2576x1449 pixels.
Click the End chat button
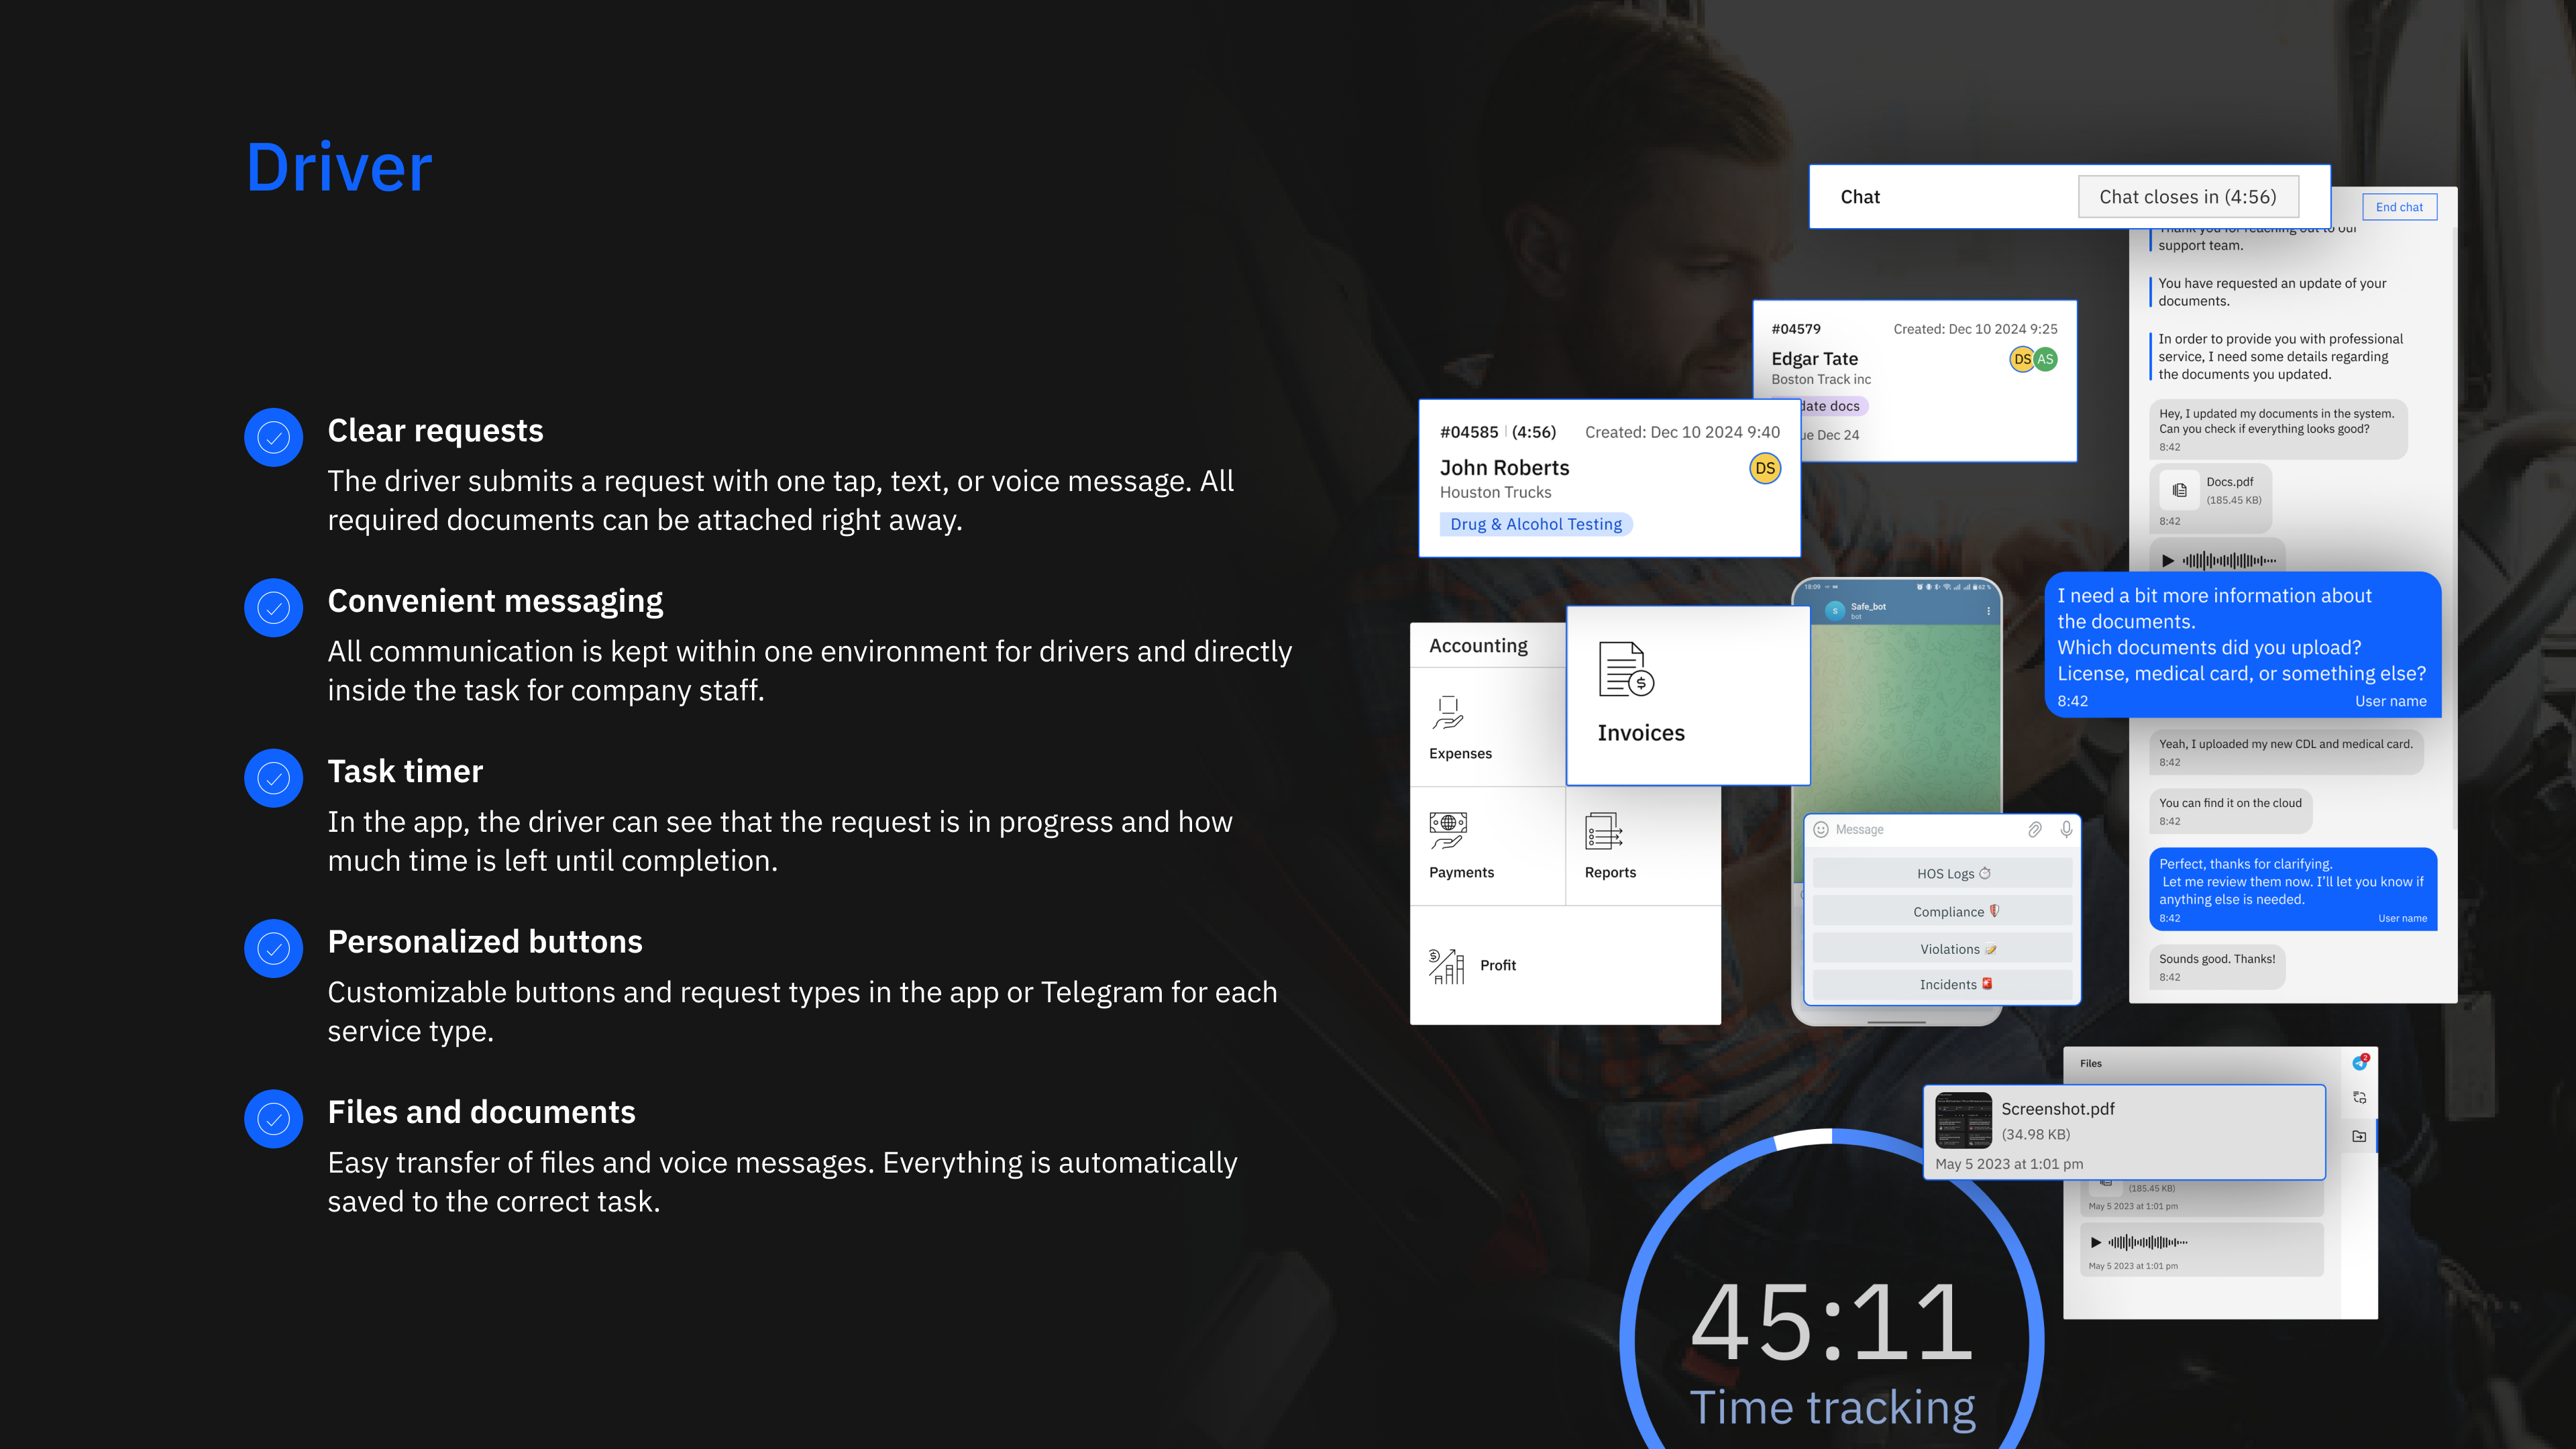[x=2399, y=207]
